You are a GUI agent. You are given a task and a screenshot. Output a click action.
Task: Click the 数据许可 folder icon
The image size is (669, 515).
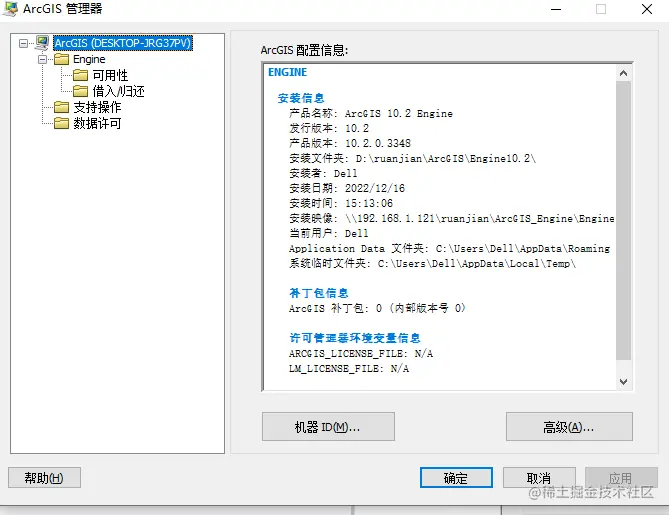tap(61, 123)
